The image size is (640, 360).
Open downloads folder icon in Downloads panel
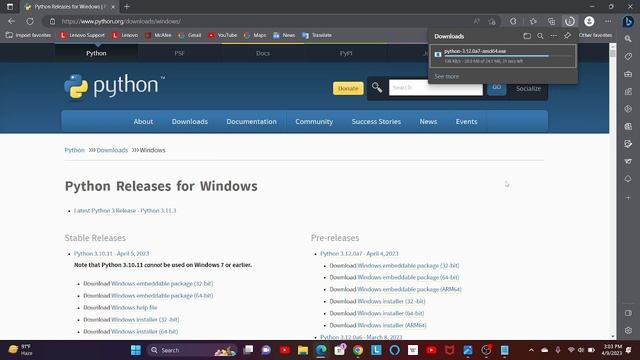527,36
